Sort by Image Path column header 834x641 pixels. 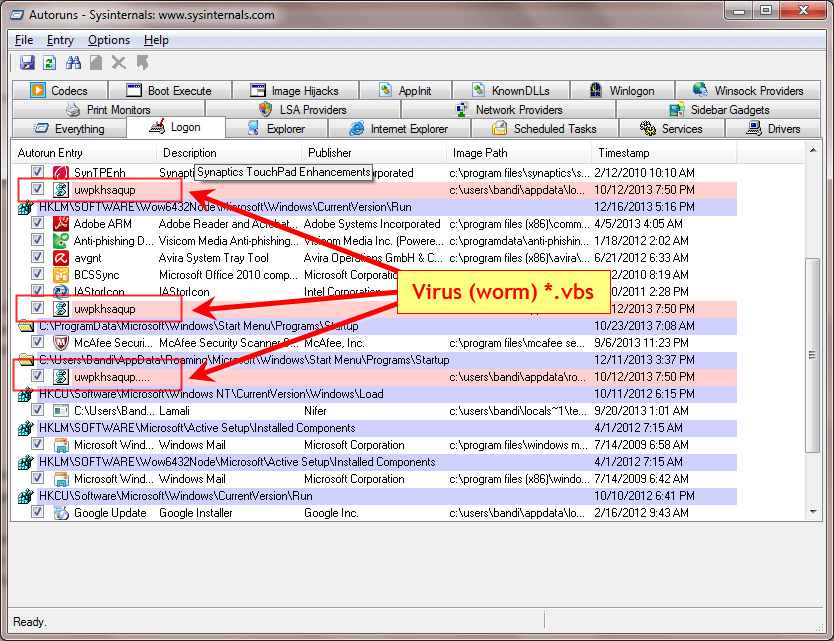coord(519,153)
